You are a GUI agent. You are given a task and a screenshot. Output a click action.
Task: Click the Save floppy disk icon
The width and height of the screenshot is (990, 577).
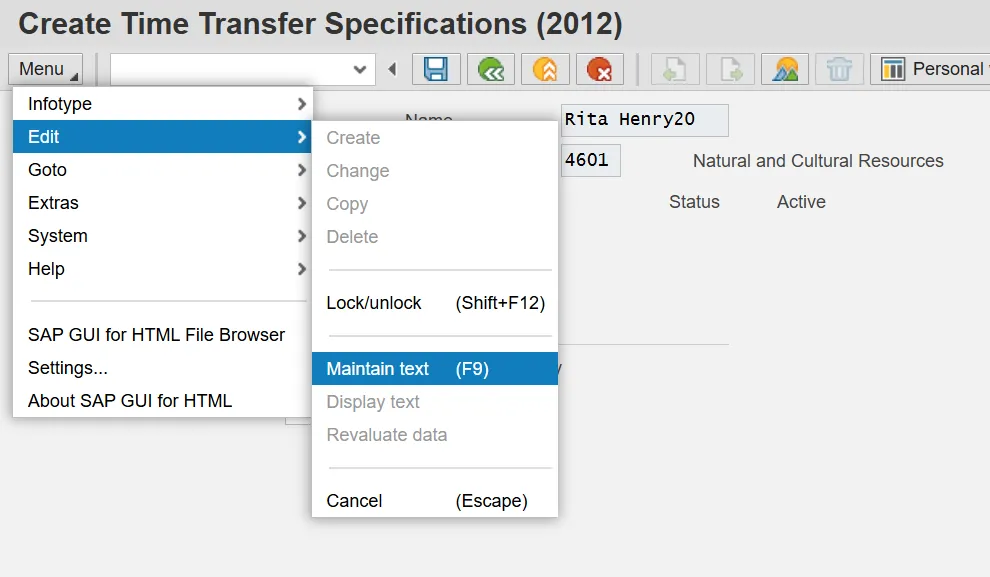pos(436,69)
